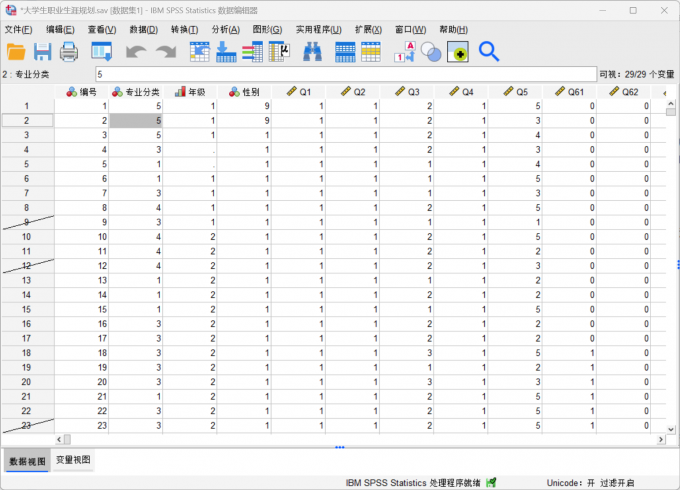Screen dimensions: 680x490
Task: Click the go to variable icon
Action: pyautogui.click(x=226, y=51)
